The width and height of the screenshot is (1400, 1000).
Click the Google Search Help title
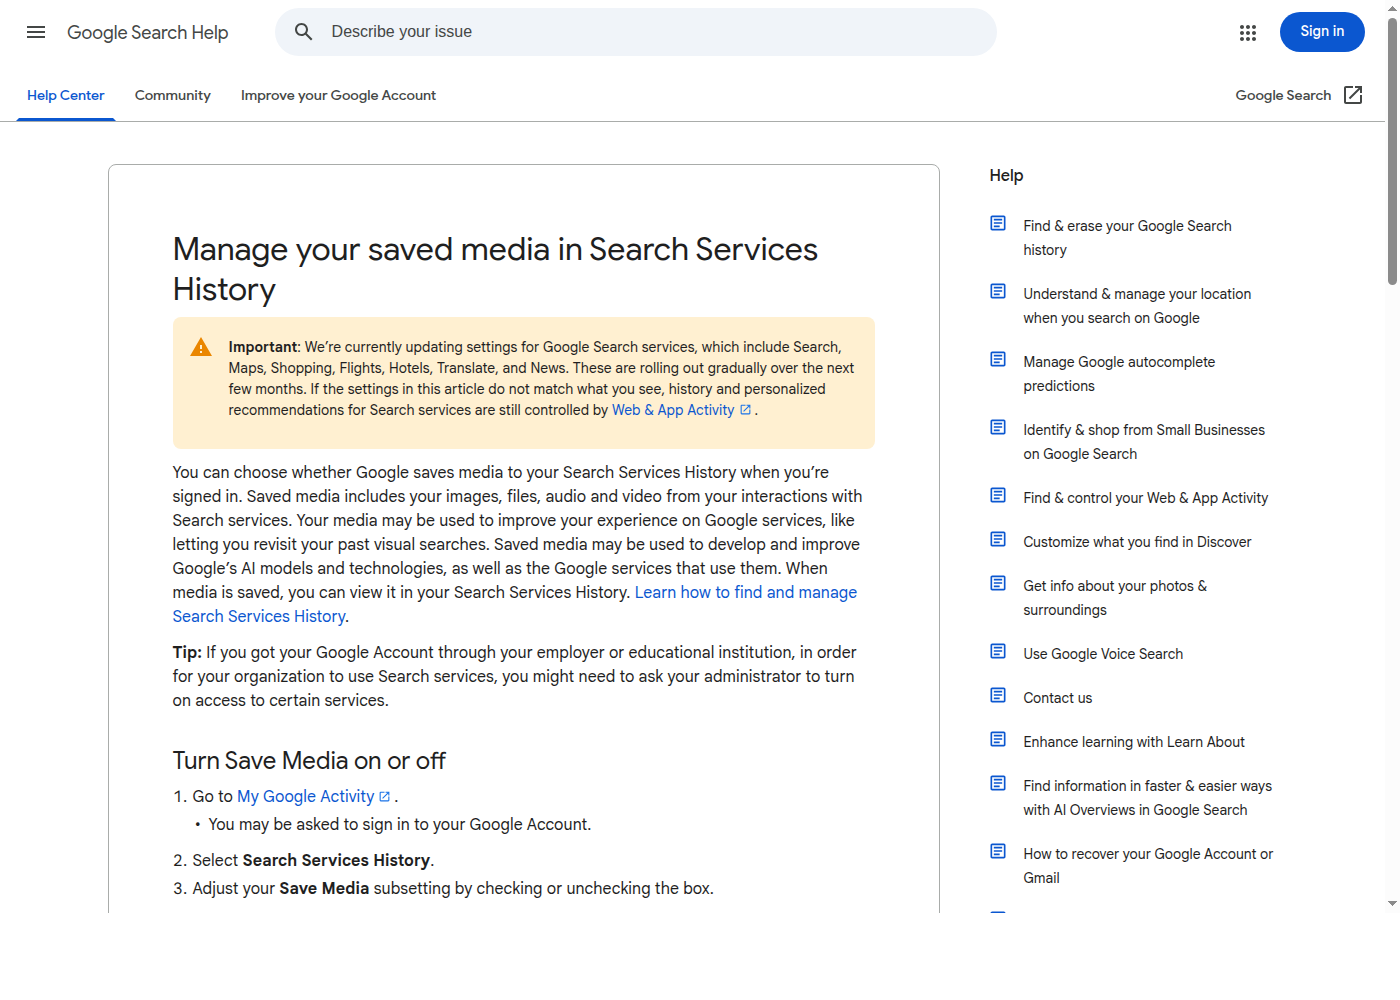point(148,33)
